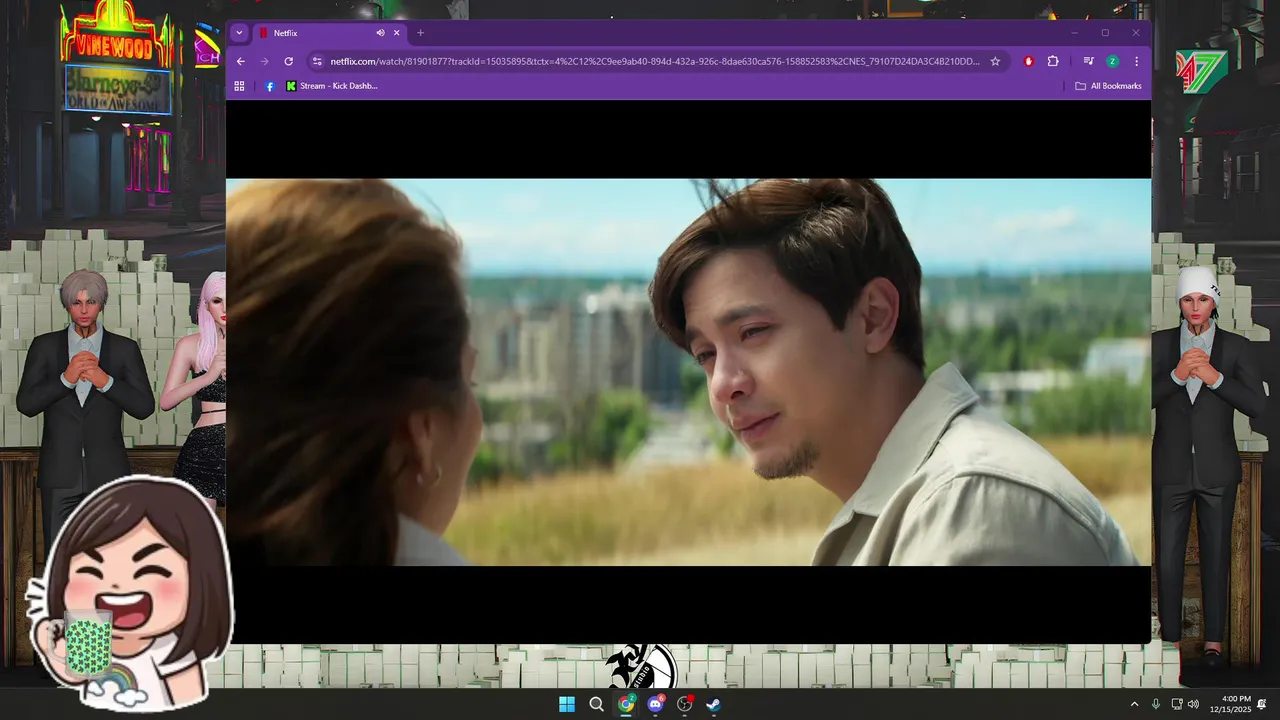Open OBS Studio from the taskbar
Viewport: 1280px width, 720px height.
(684, 704)
